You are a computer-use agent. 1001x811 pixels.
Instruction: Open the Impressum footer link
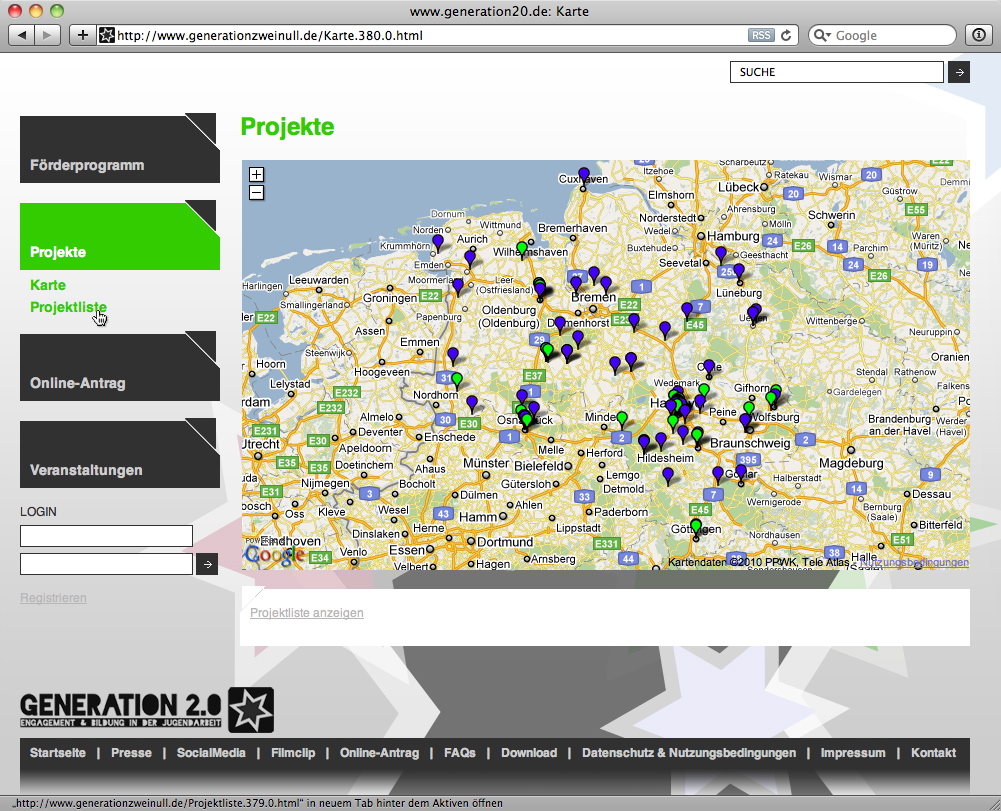[852, 753]
